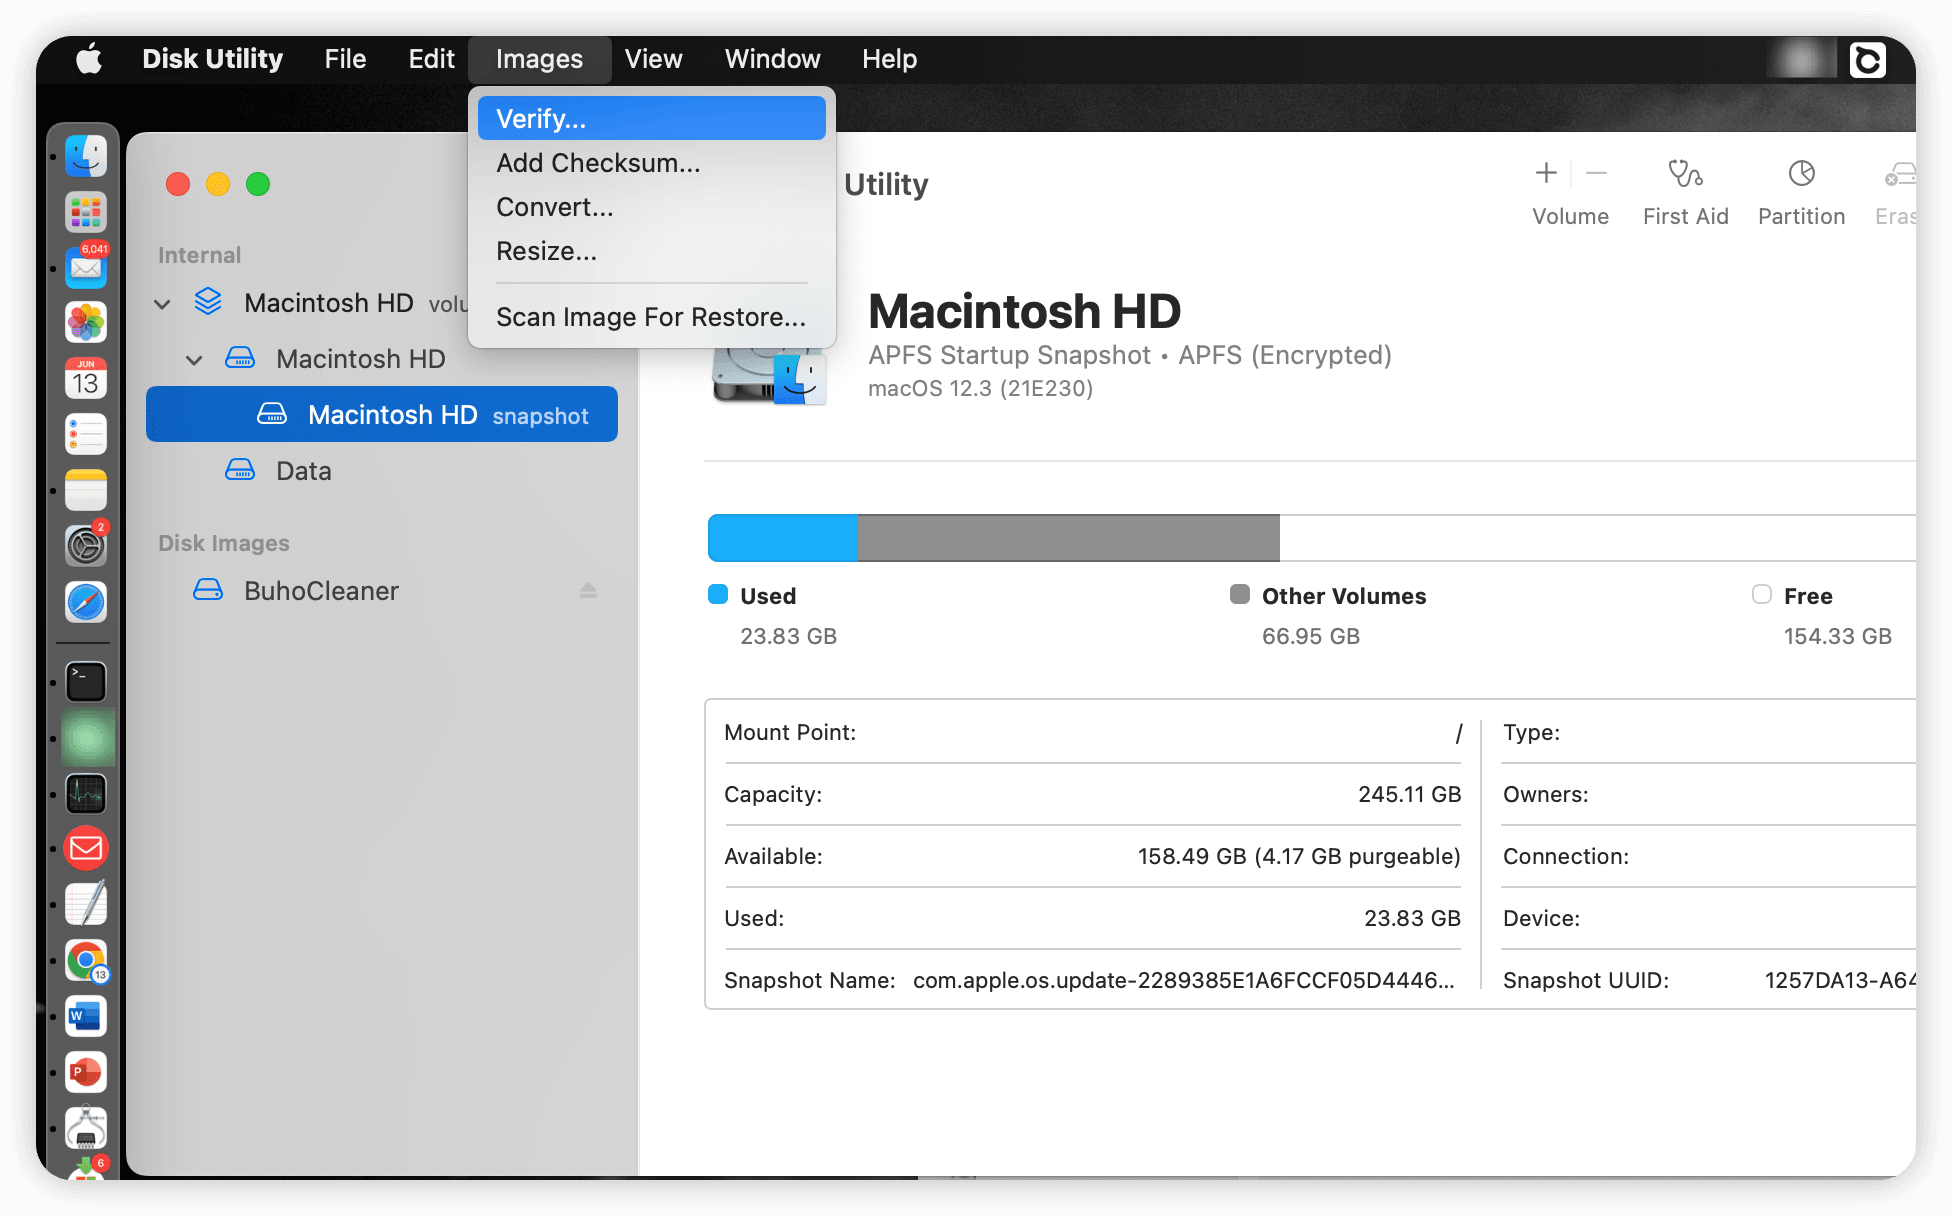Close the Images menu via its title

(539, 59)
